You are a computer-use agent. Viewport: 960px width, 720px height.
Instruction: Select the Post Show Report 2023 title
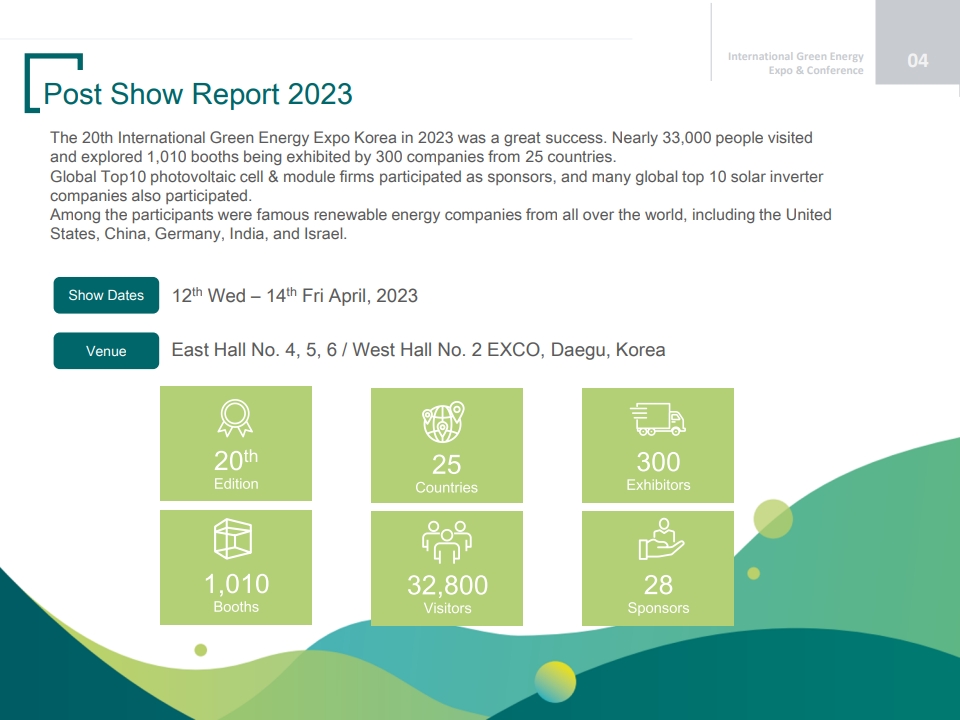click(x=198, y=94)
